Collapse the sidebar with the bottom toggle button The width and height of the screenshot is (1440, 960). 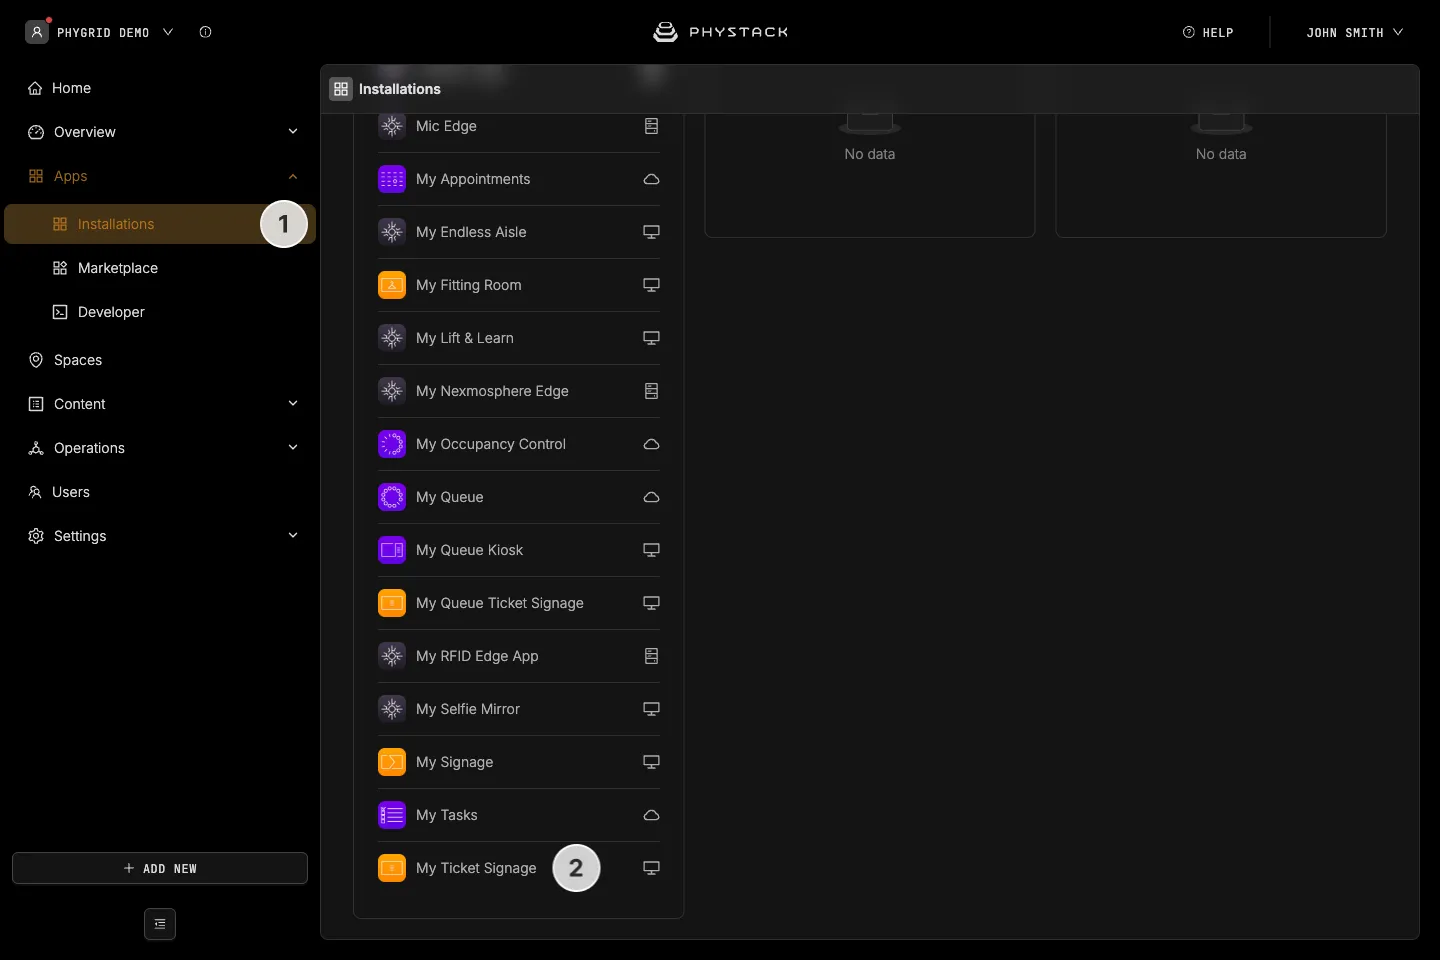tap(160, 924)
